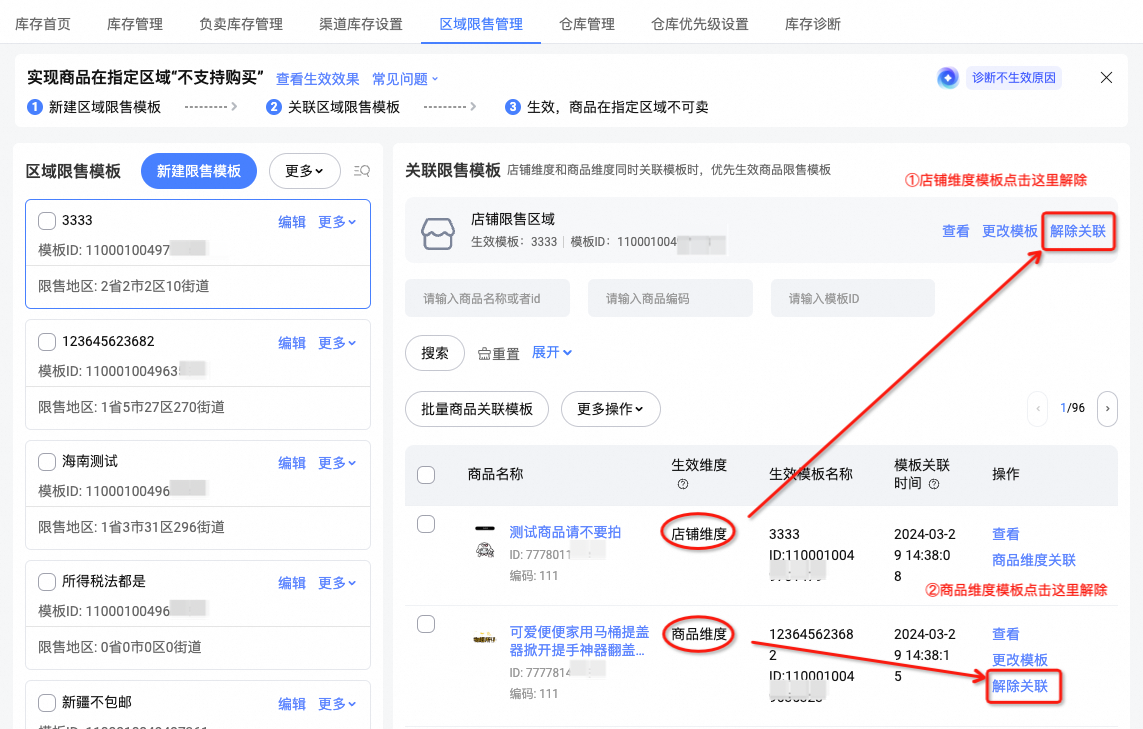Viewport: 1143px width, 729px height.
Task: Click 更改模板 in the 可爱便便 row
Action: tap(1019, 660)
